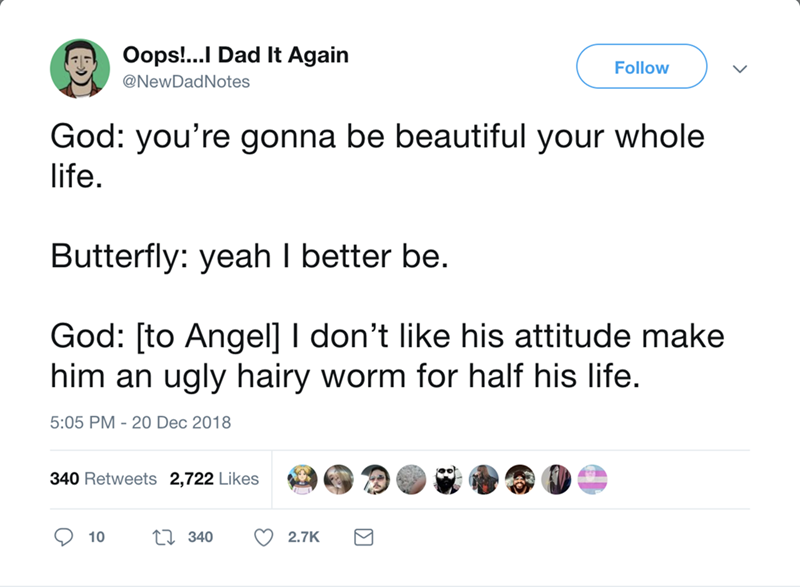Select the black-bearded avatar on white background
The image size is (800, 587).
click(x=448, y=479)
